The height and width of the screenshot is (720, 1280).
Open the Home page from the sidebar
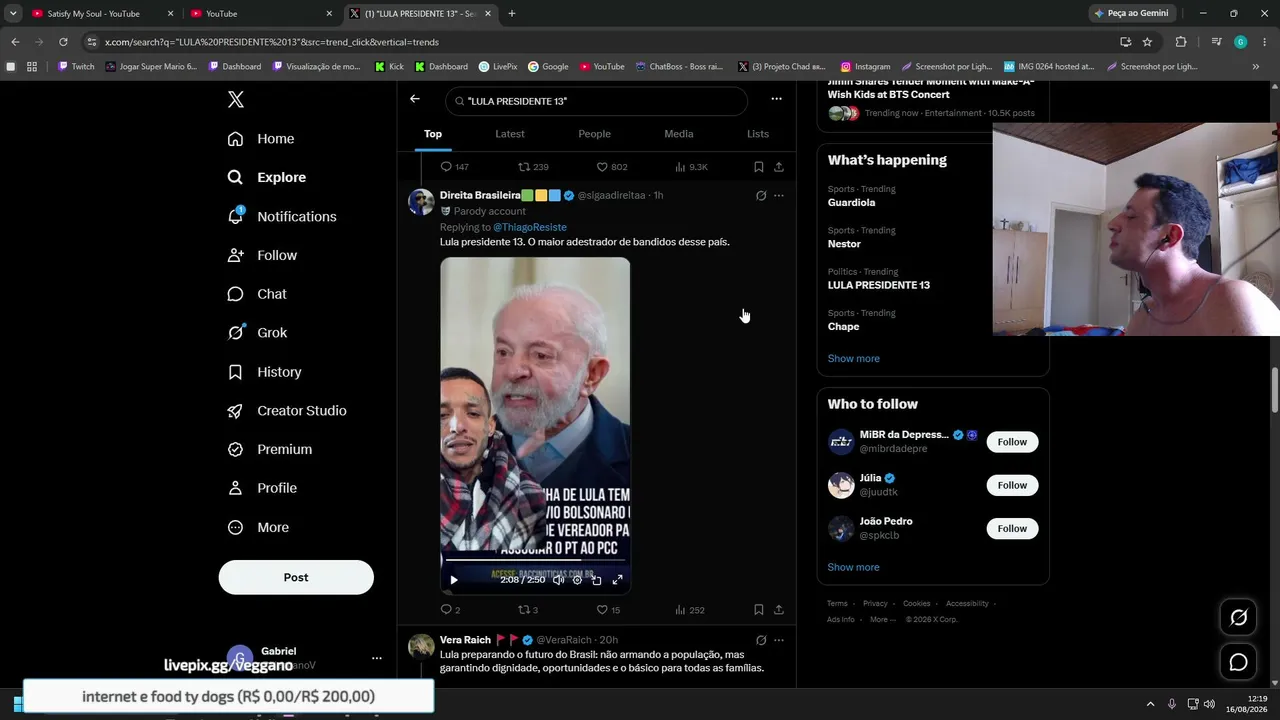[x=261, y=139]
